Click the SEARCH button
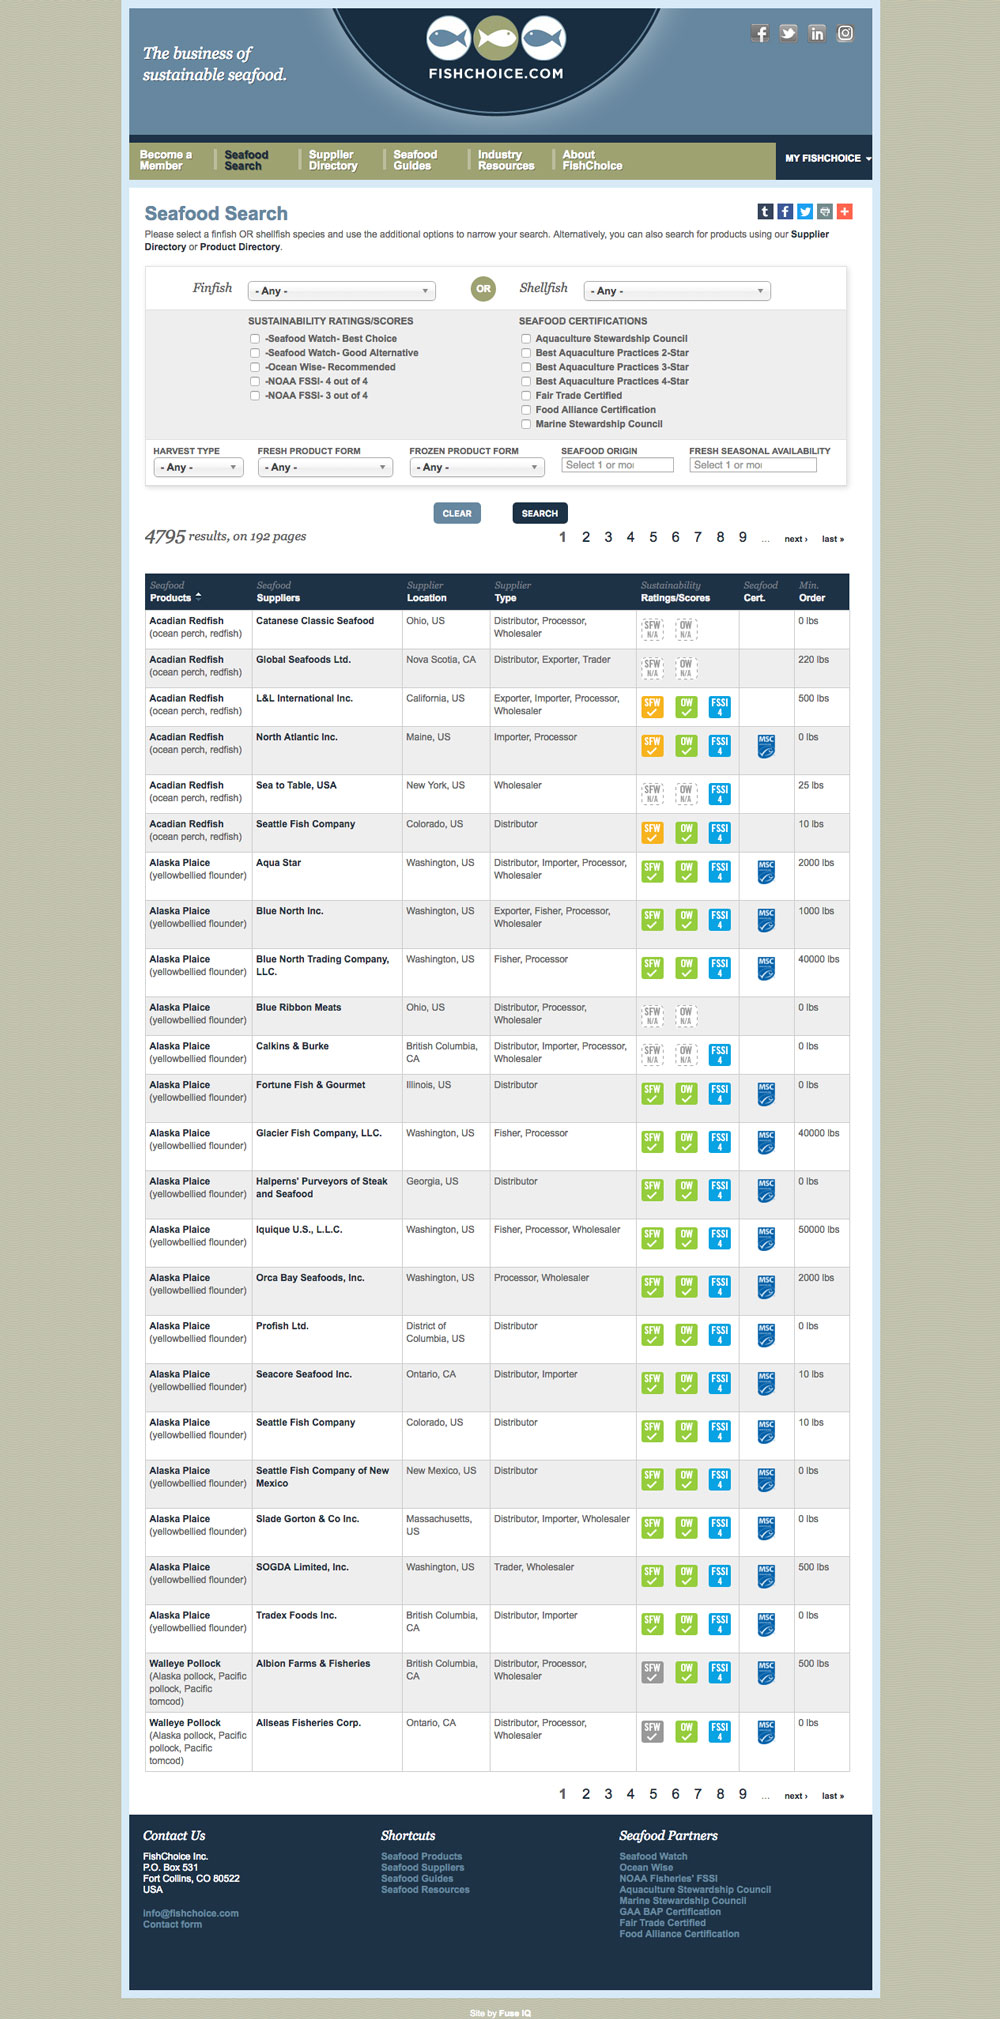1000x2019 pixels. click(540, 513)
